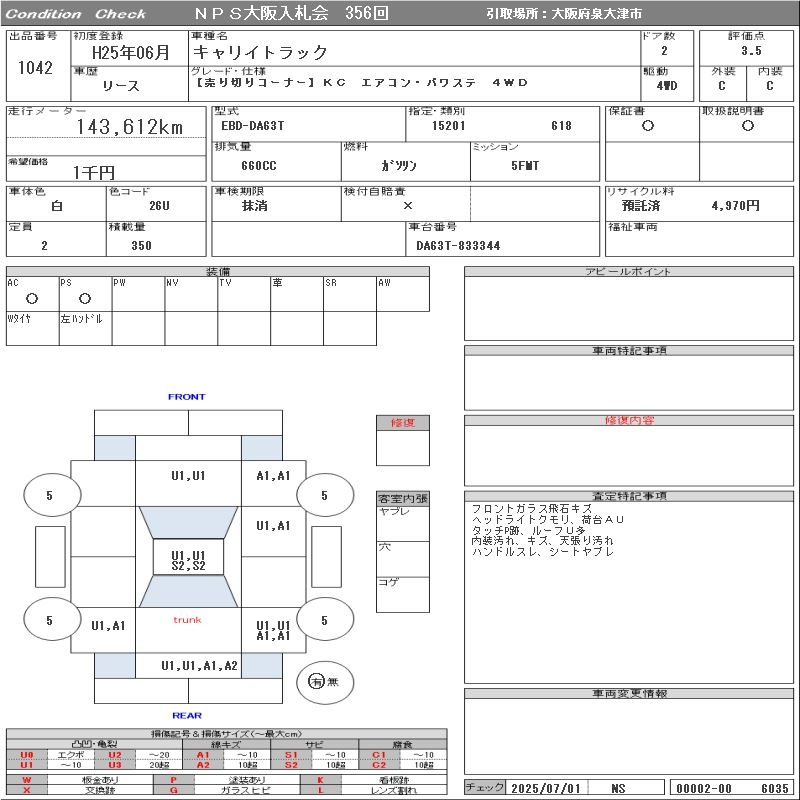Click classification number 618
This screenshot has width=800, height=800.
click(561, 126)
